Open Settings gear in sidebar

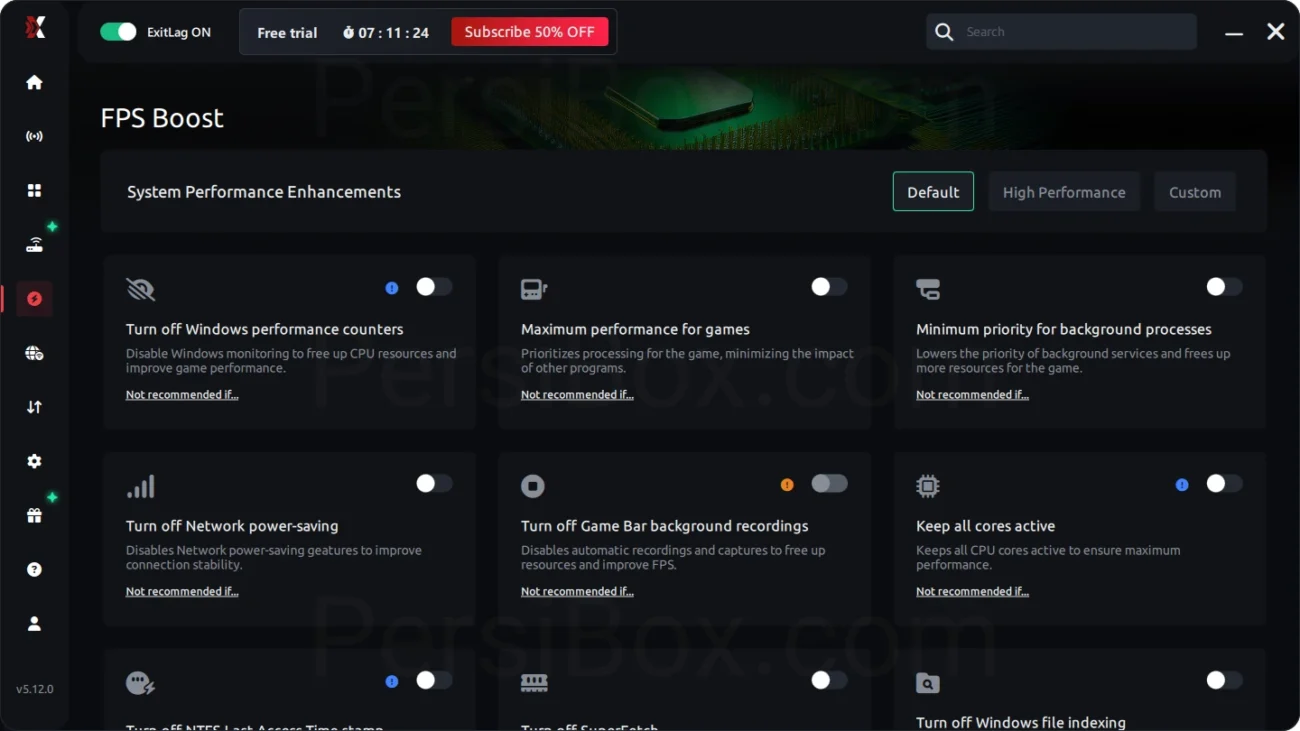click(35, 461)
